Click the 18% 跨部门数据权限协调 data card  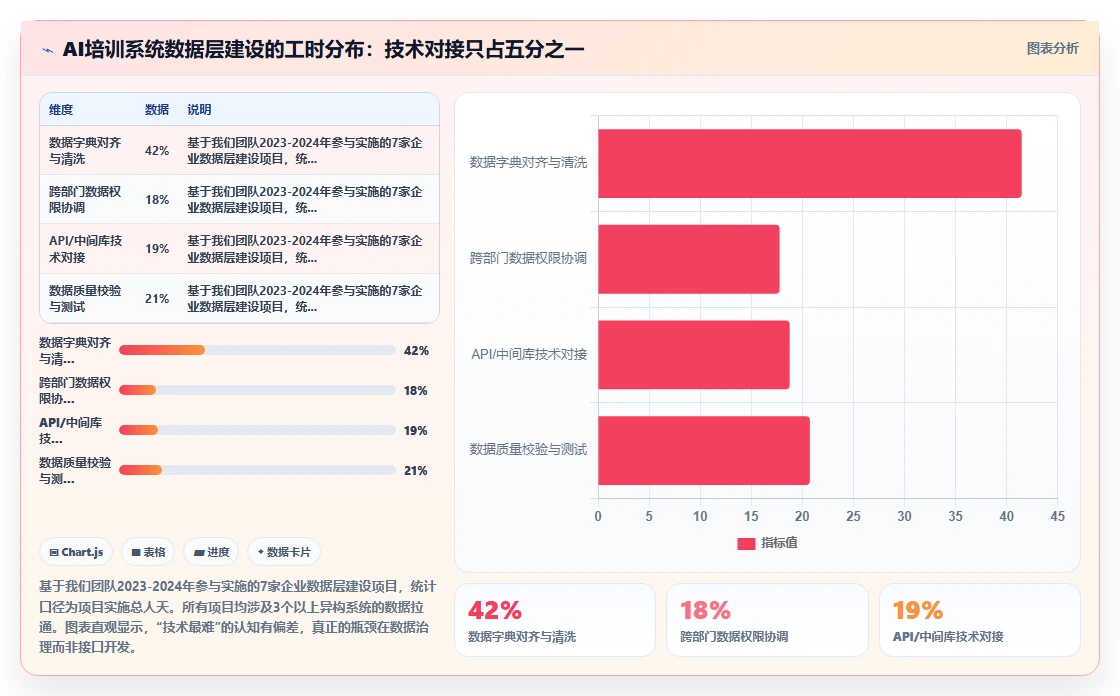pyautogui.click(x=767, y=620)
